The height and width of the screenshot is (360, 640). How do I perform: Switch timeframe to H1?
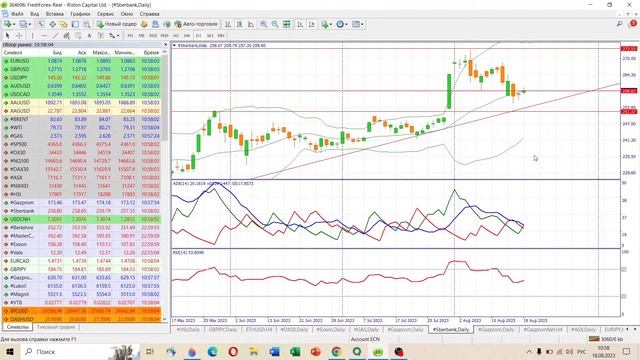[176, 36]
